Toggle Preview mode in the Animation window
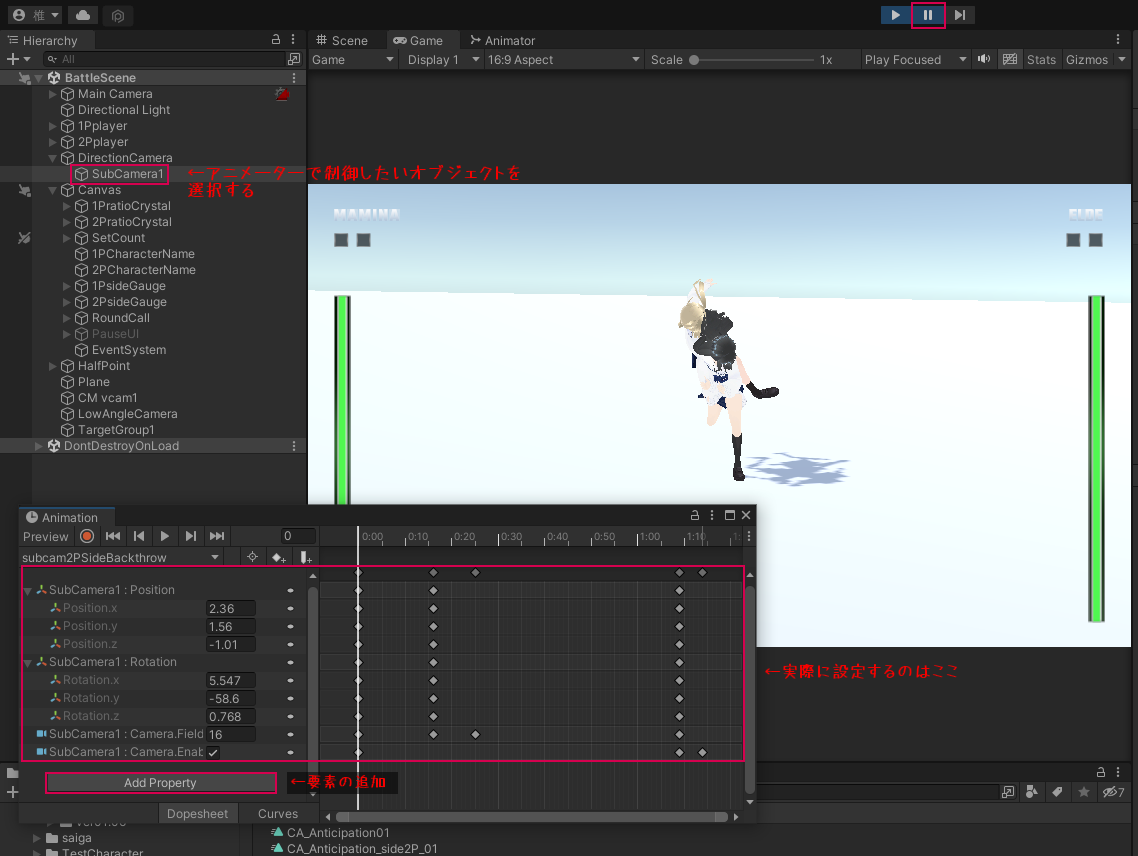1138x856 pixels. [47, 536]
